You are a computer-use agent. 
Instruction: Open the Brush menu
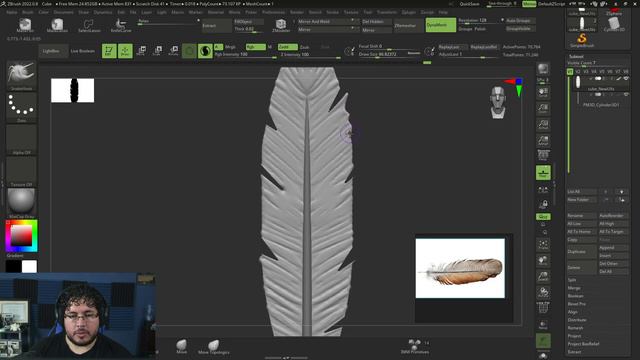tap(28, 12)
